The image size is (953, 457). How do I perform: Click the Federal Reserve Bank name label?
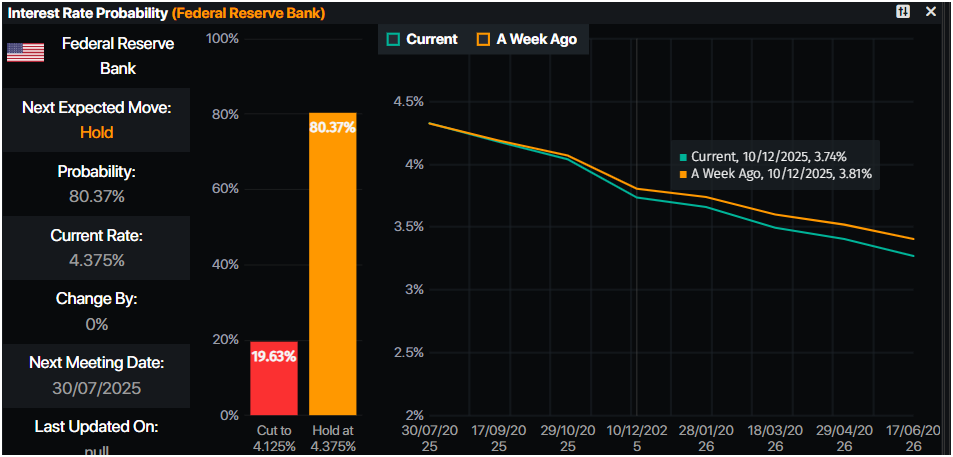click(x=119, y=56)
